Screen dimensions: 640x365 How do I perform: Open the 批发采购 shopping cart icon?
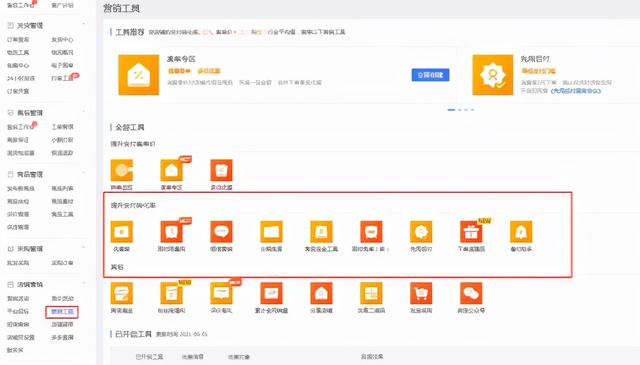coord(421,293)
